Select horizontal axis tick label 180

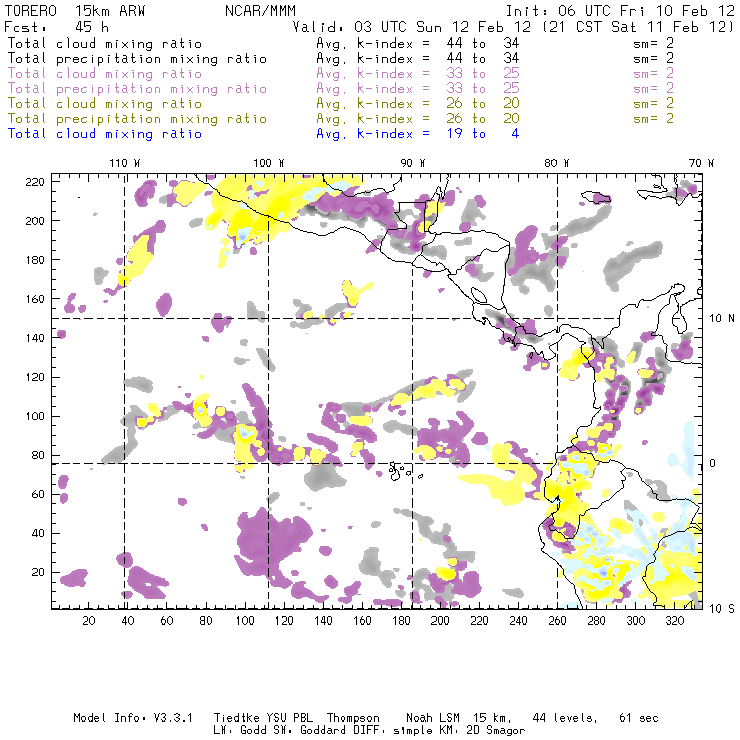click(401, 621)
